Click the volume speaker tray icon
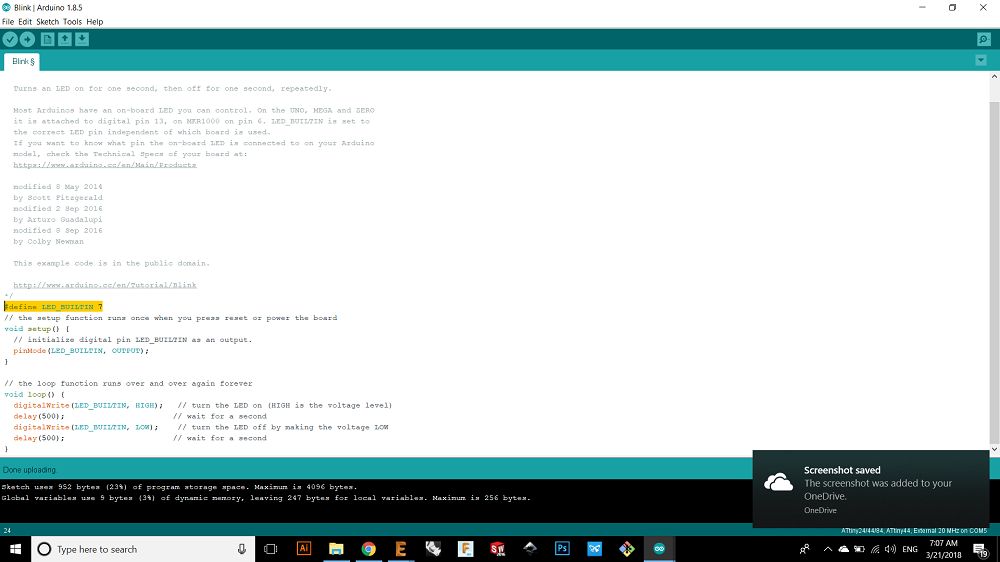The width and height of the screenshot is (1000, 562). [890, 549]
